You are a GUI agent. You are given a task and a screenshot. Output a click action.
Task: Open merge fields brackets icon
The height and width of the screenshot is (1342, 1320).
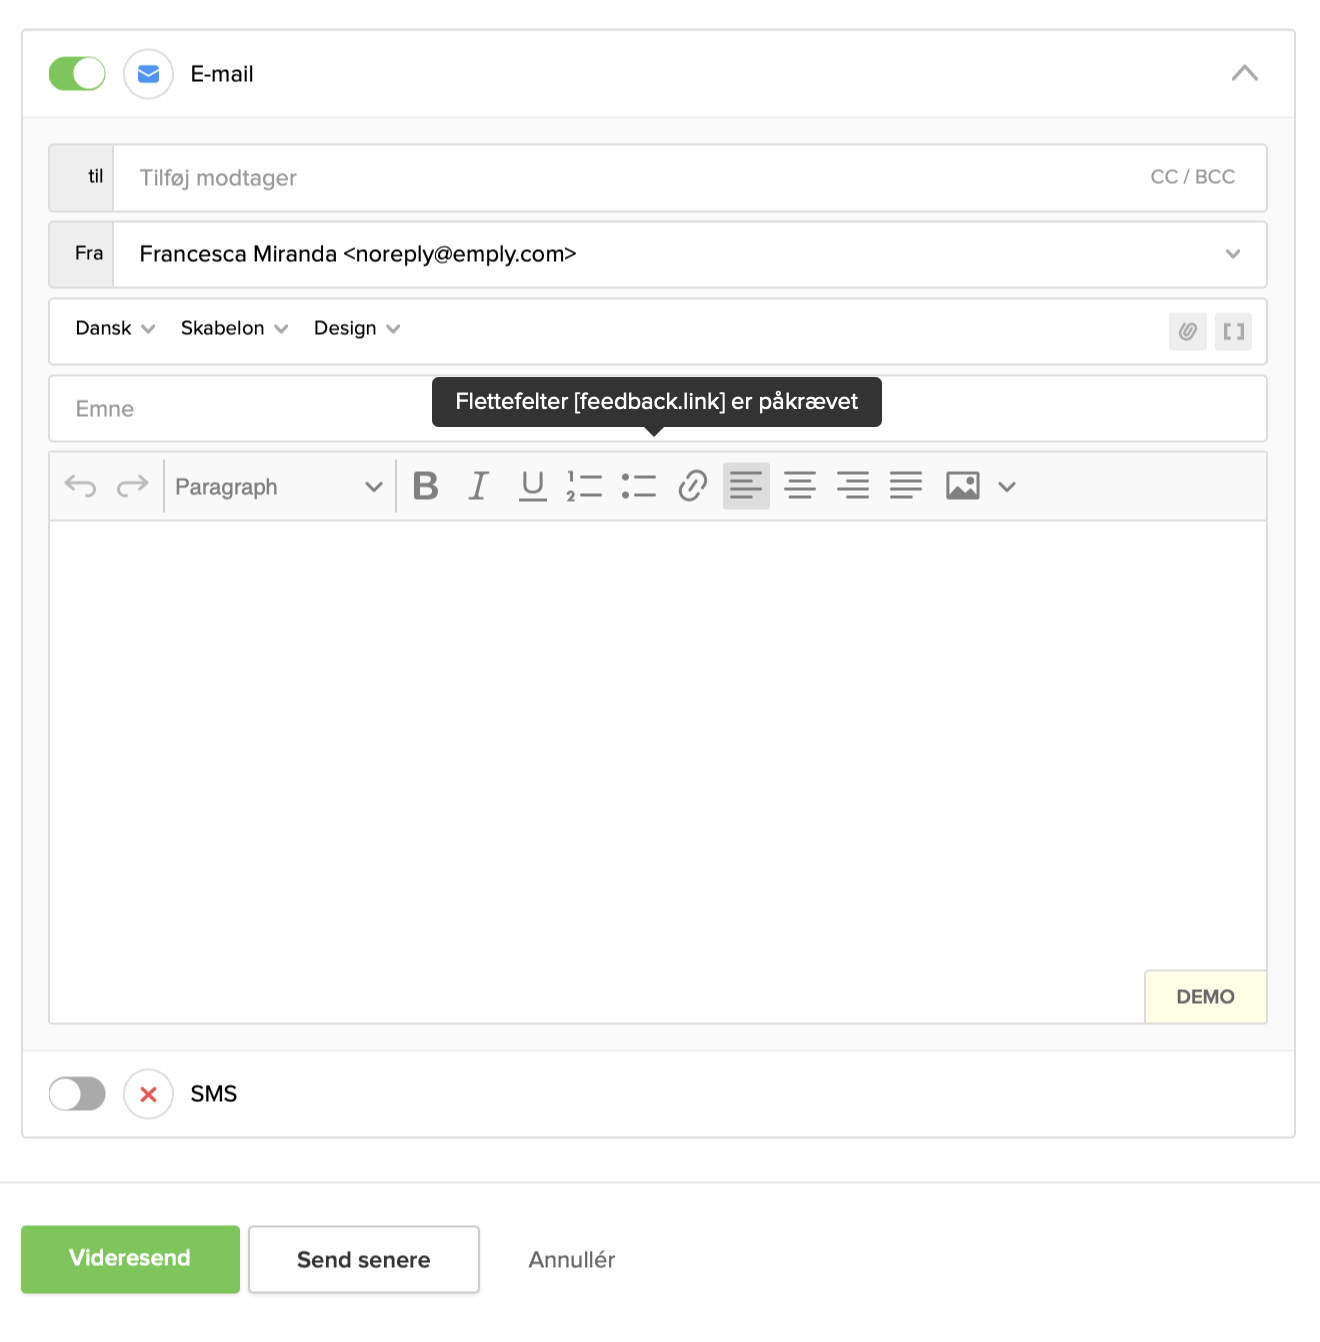(x=1234, y=332)
